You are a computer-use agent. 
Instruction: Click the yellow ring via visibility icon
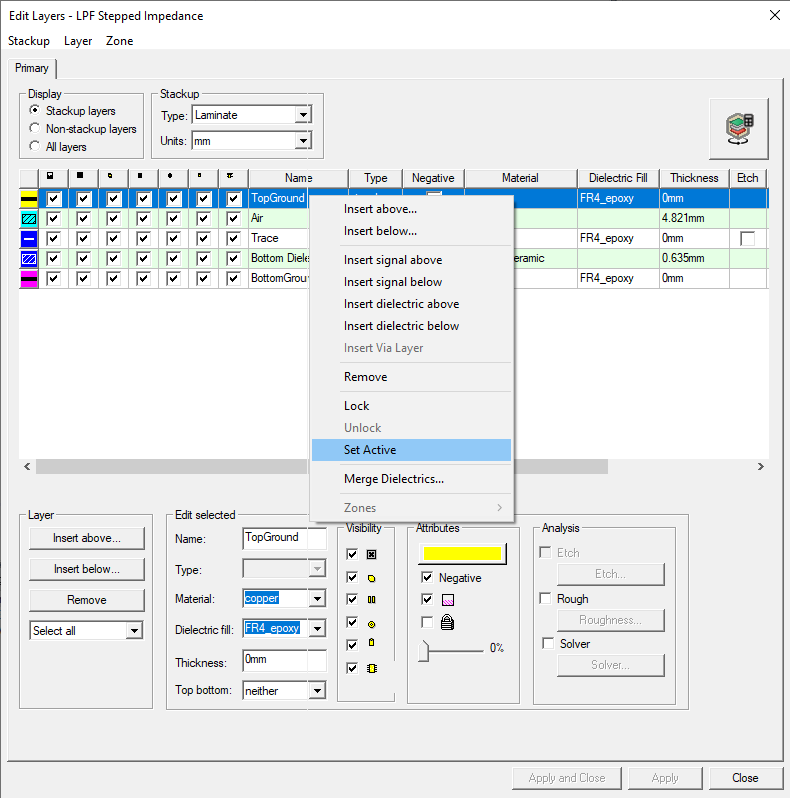372,624
